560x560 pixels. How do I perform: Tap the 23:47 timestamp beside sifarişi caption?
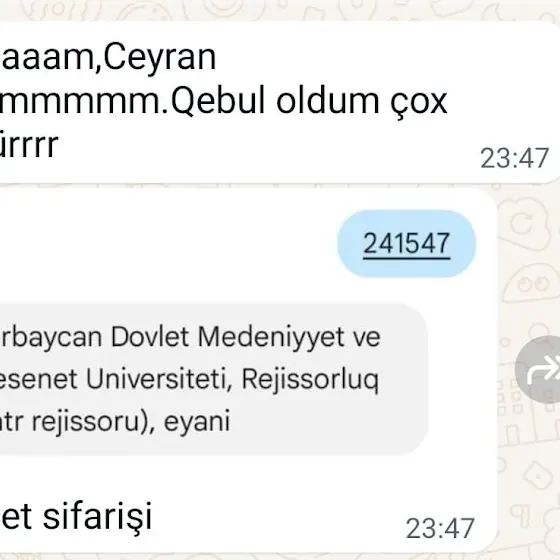(x=440, y=528)
